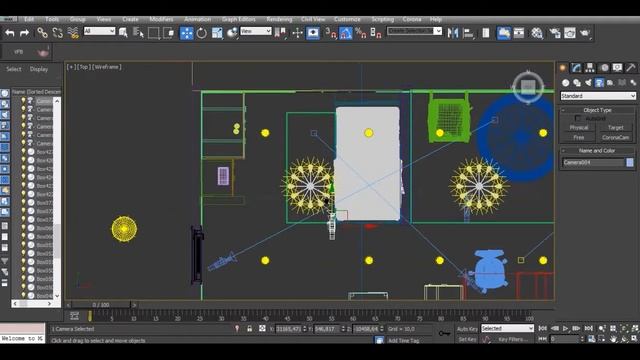640x360 pixels.
Task: Choose the Rectangular Selection Region tool
Action: click(x=153, y=33)
